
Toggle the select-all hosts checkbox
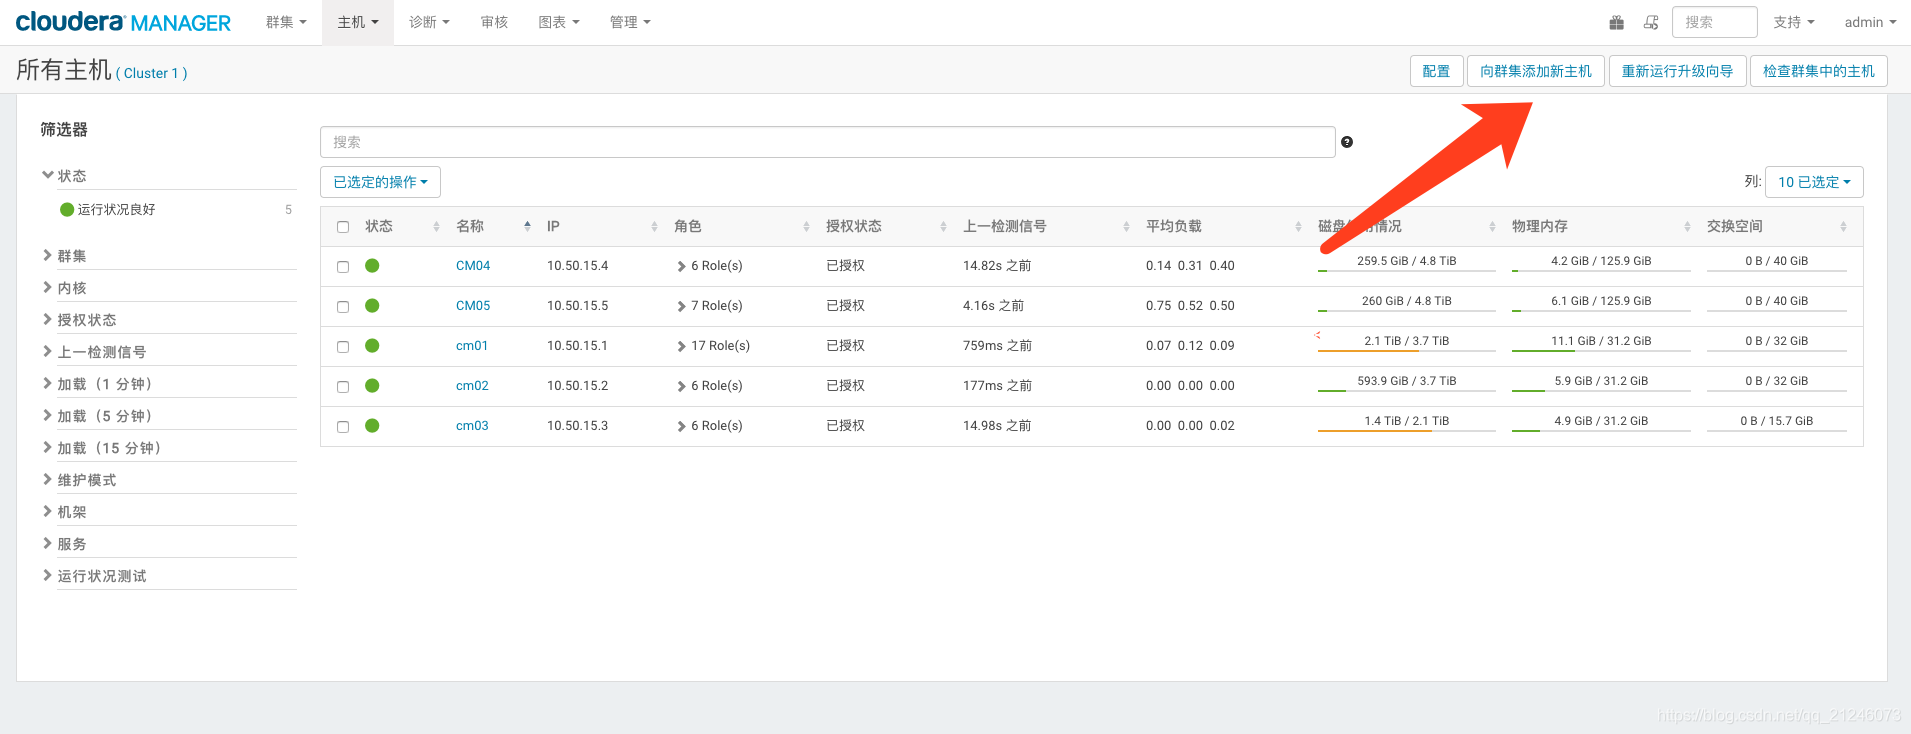pyautogui.click(x=343, y=227)
